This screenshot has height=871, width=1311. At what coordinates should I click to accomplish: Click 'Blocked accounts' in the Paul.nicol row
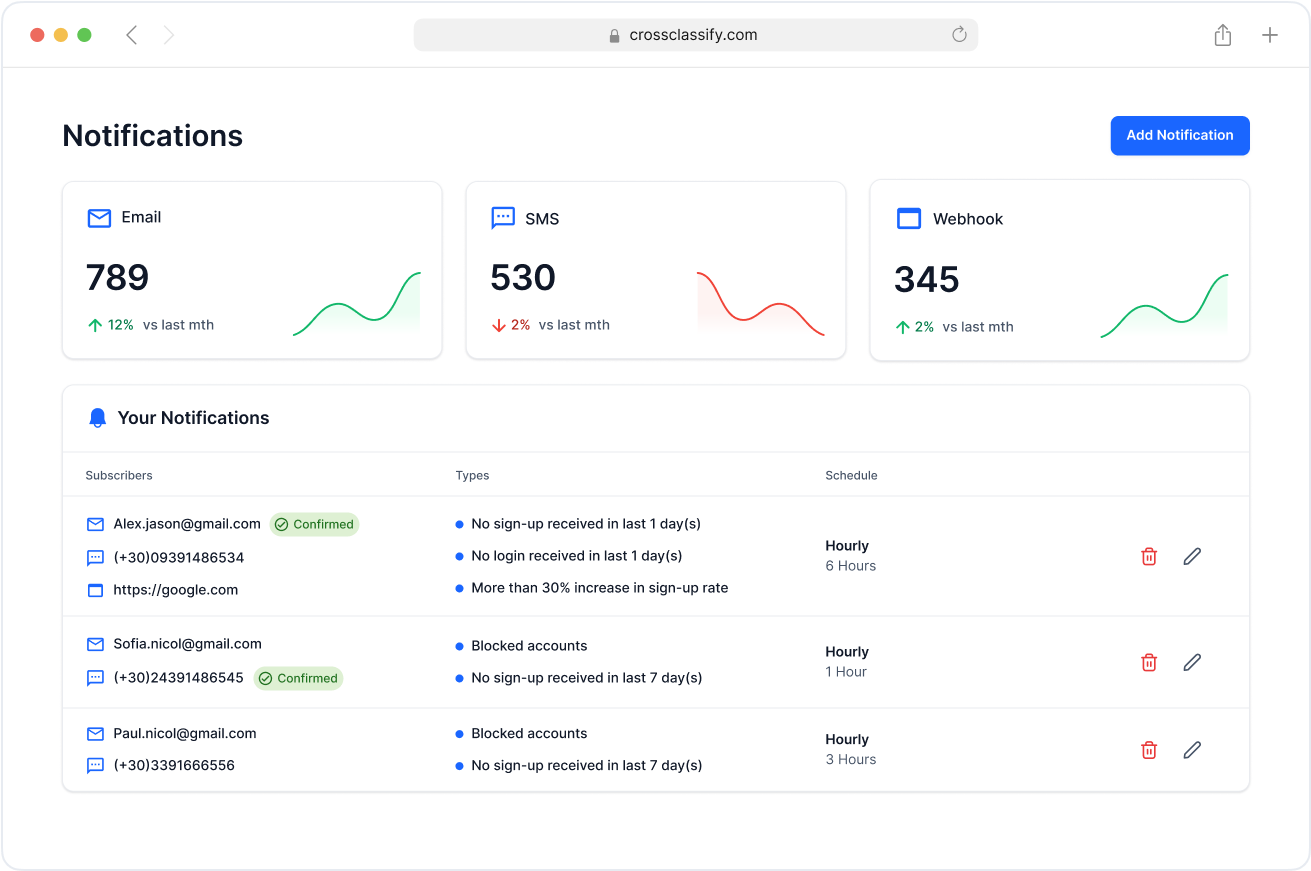click(529, 734)
